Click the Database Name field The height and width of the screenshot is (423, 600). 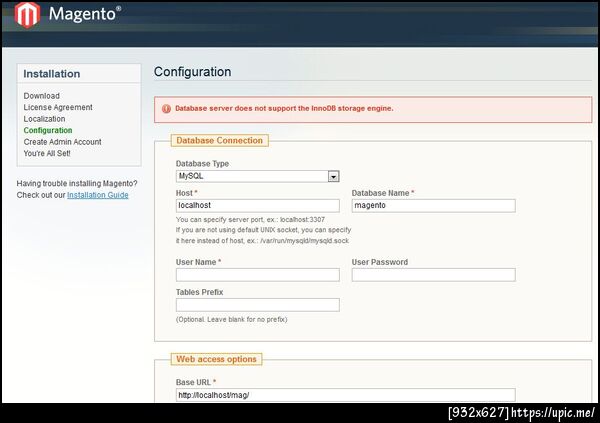tap(433, 206)
